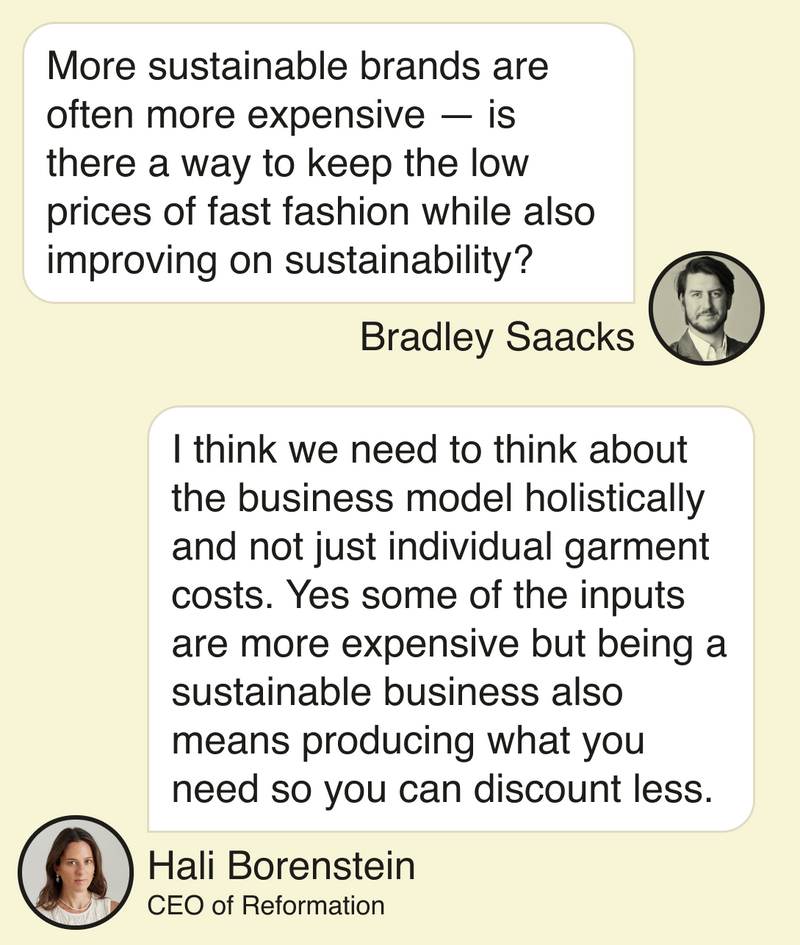Click 'there a way to keep the low' line

click(x=288, y=165)
